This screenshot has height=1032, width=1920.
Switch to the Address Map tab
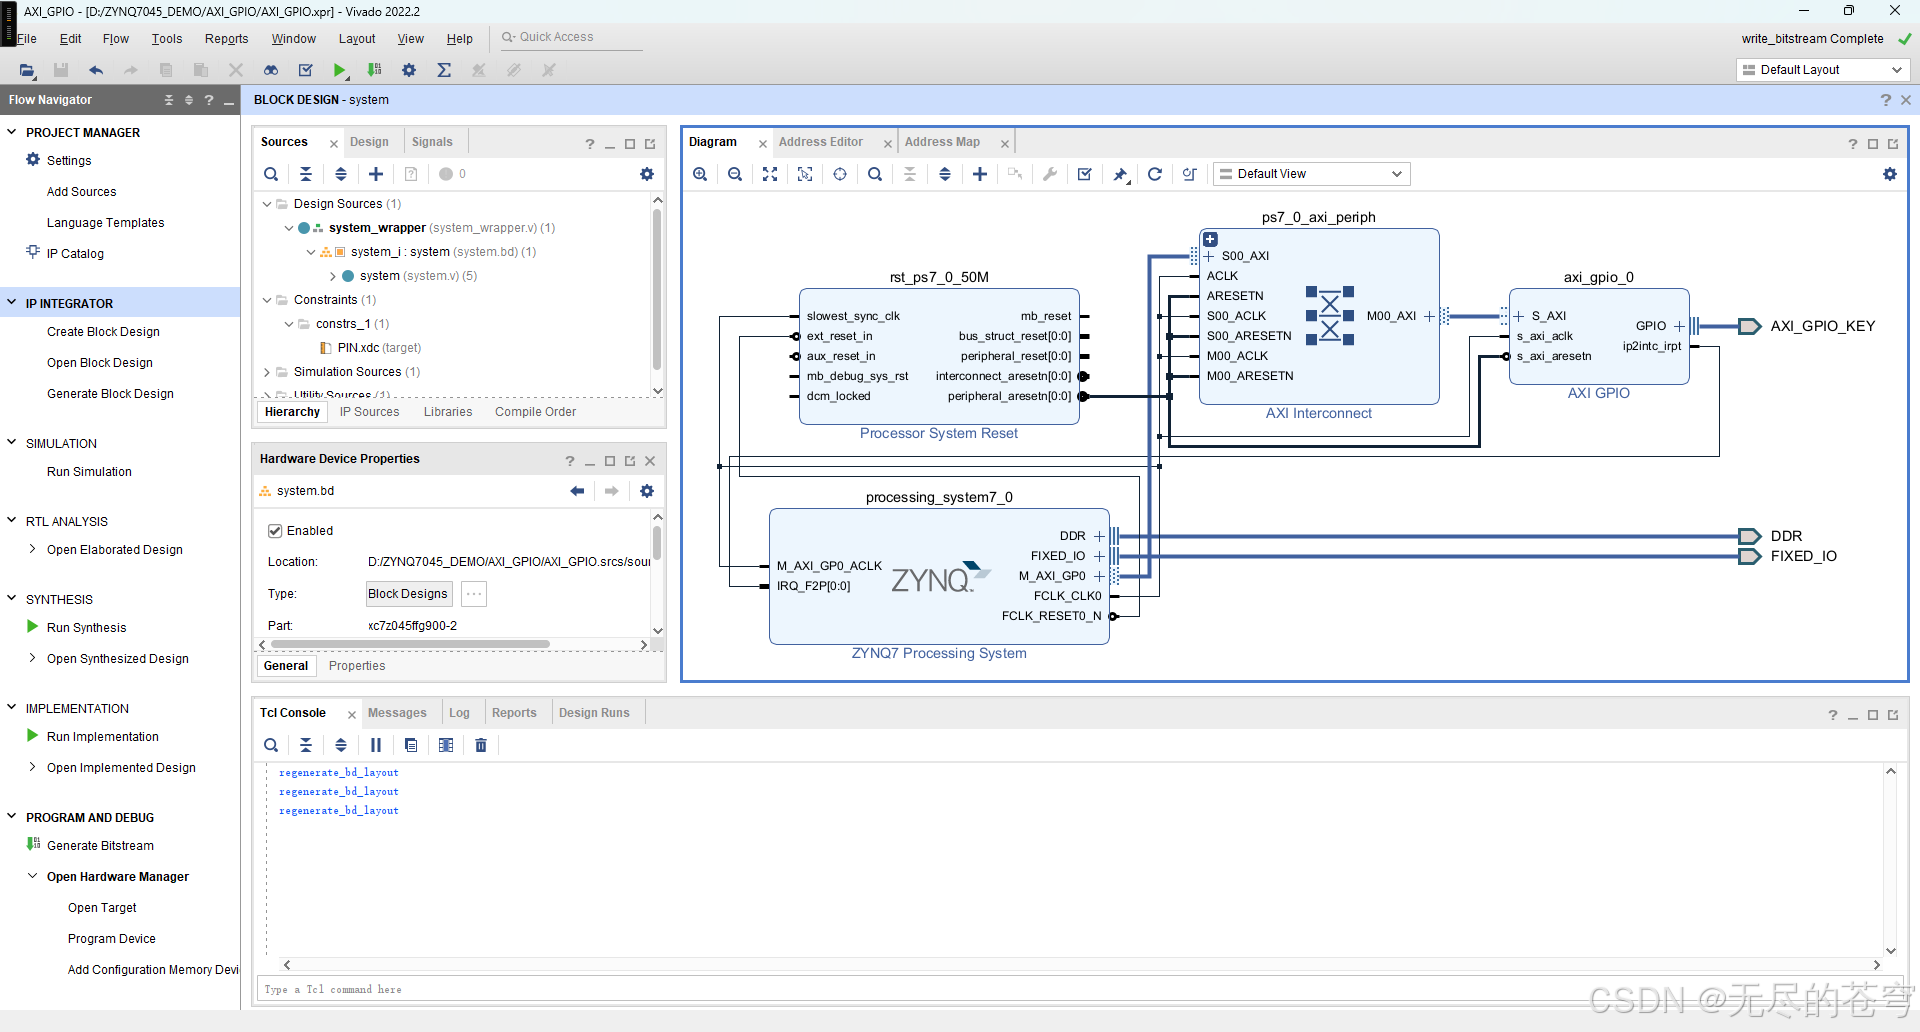click(942, 142)
